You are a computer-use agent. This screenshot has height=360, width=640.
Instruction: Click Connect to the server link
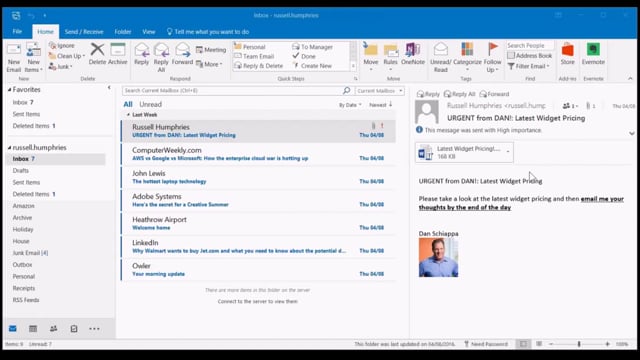pyautogui.click(x=258, y=301)
